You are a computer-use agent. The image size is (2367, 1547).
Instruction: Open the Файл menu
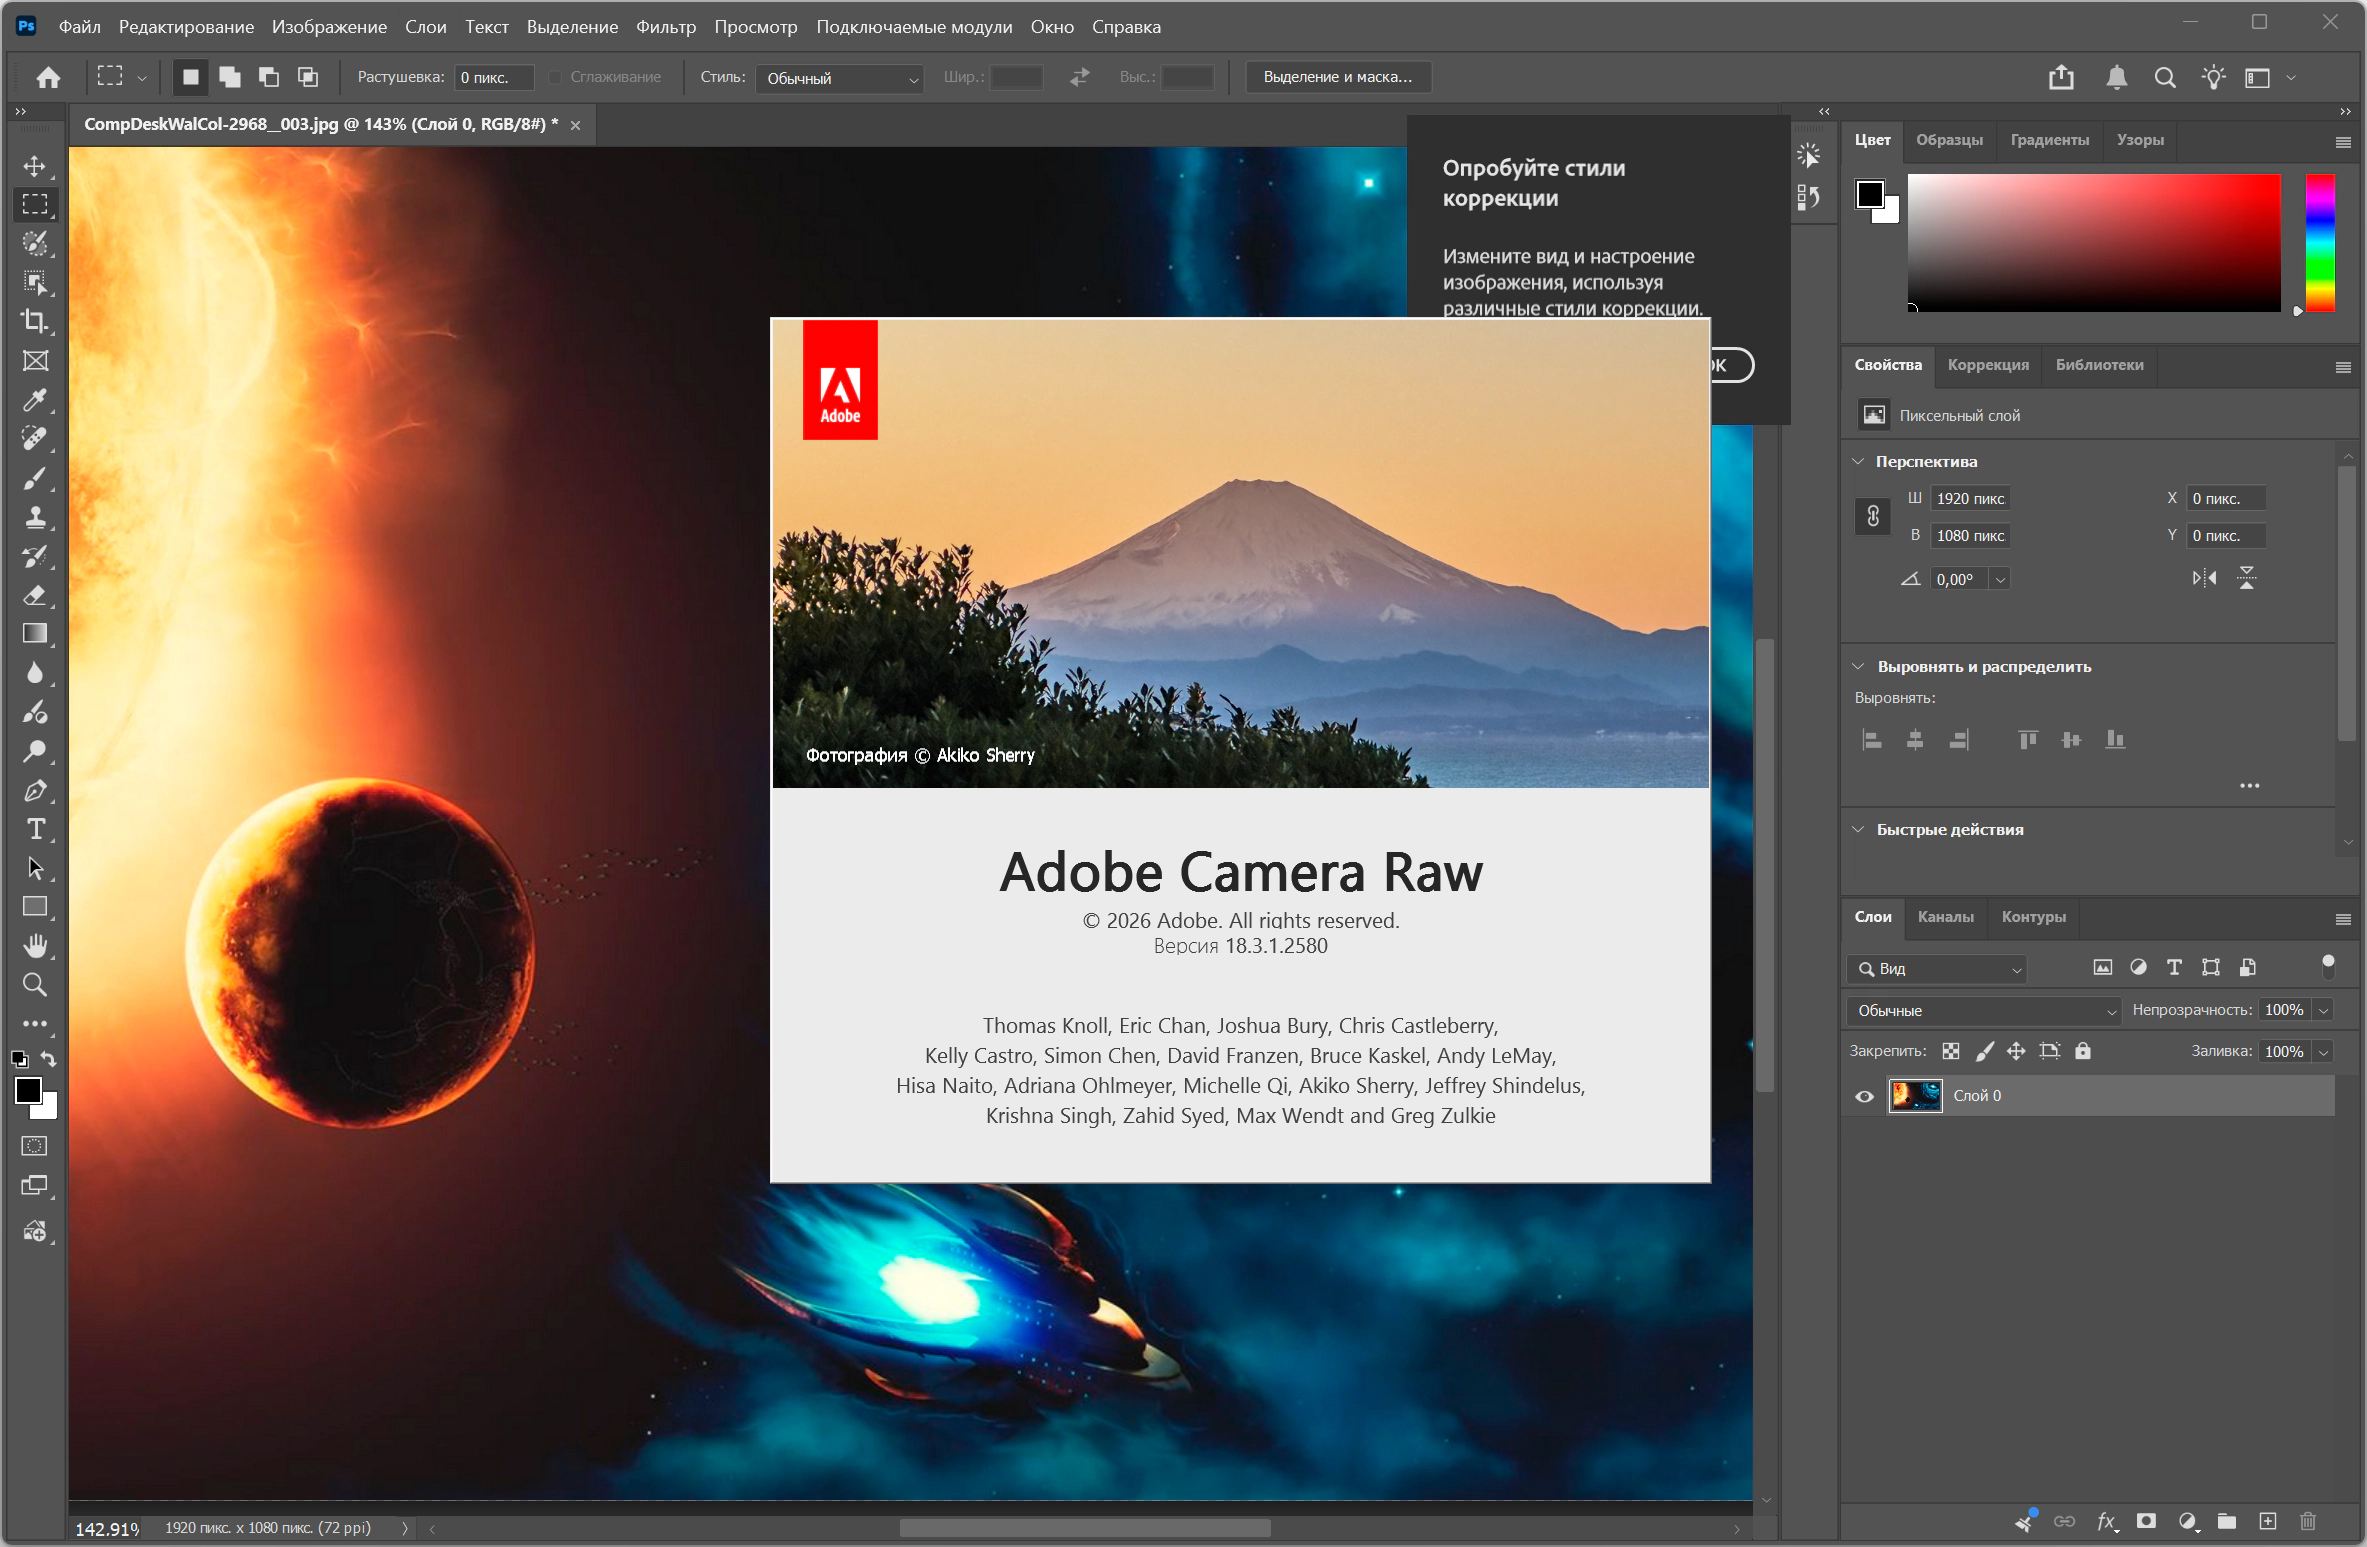pyautogui.click(x=79, y=27)
